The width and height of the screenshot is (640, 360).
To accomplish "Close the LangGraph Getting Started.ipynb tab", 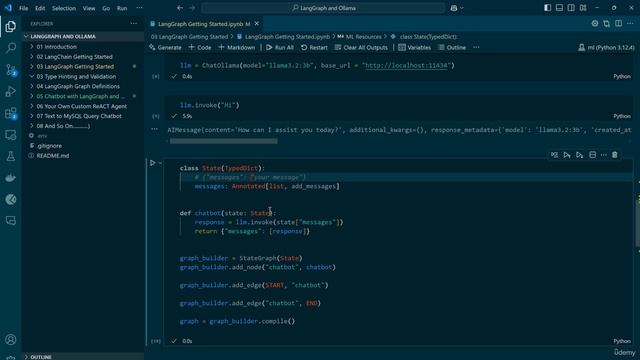I will tap(257, 24).
